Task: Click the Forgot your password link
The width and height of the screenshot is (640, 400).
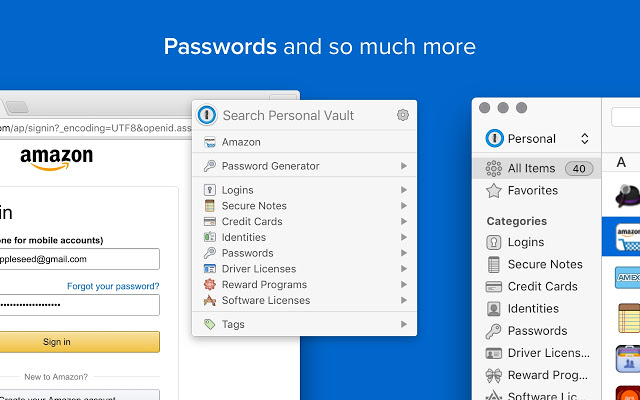Action: click(112, 286)
